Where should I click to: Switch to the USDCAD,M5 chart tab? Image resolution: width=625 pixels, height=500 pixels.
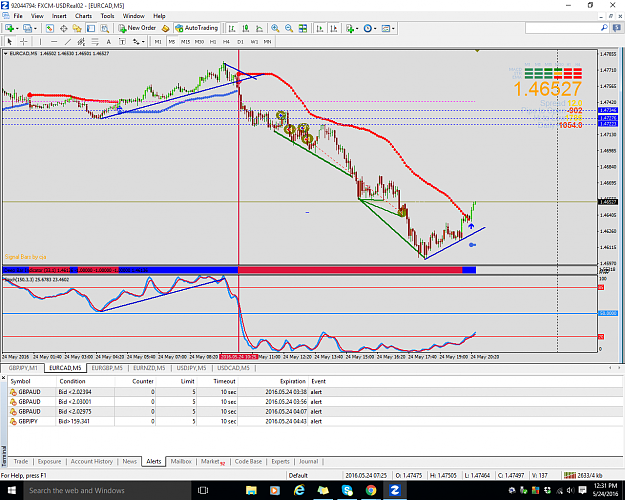click(x=233, y=368)
